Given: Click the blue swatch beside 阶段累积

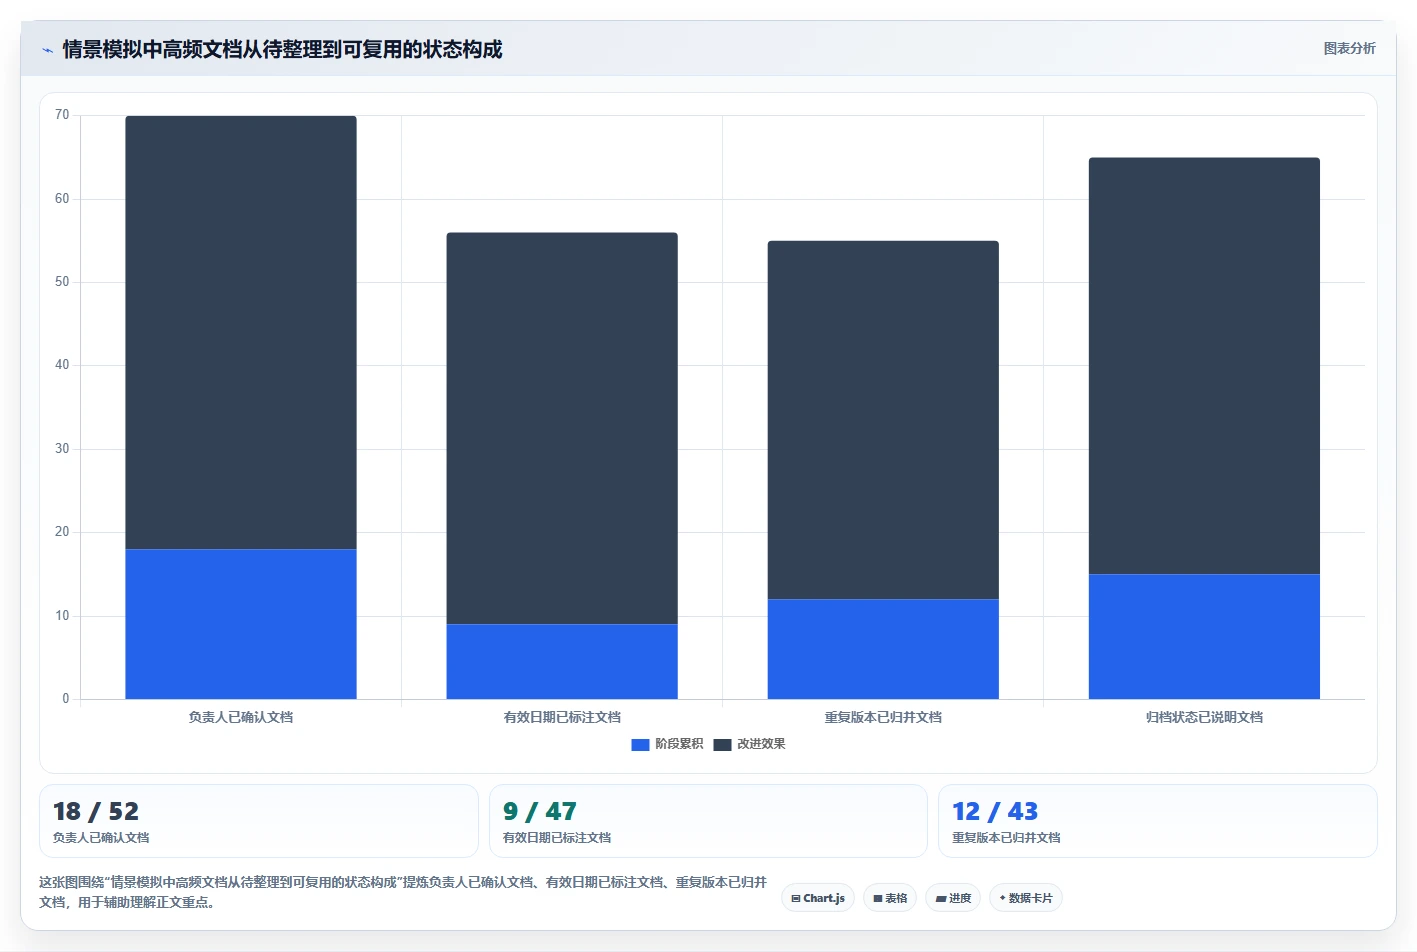Looking at the screenshot, I should pyautogui.click(x=640, y=744).
